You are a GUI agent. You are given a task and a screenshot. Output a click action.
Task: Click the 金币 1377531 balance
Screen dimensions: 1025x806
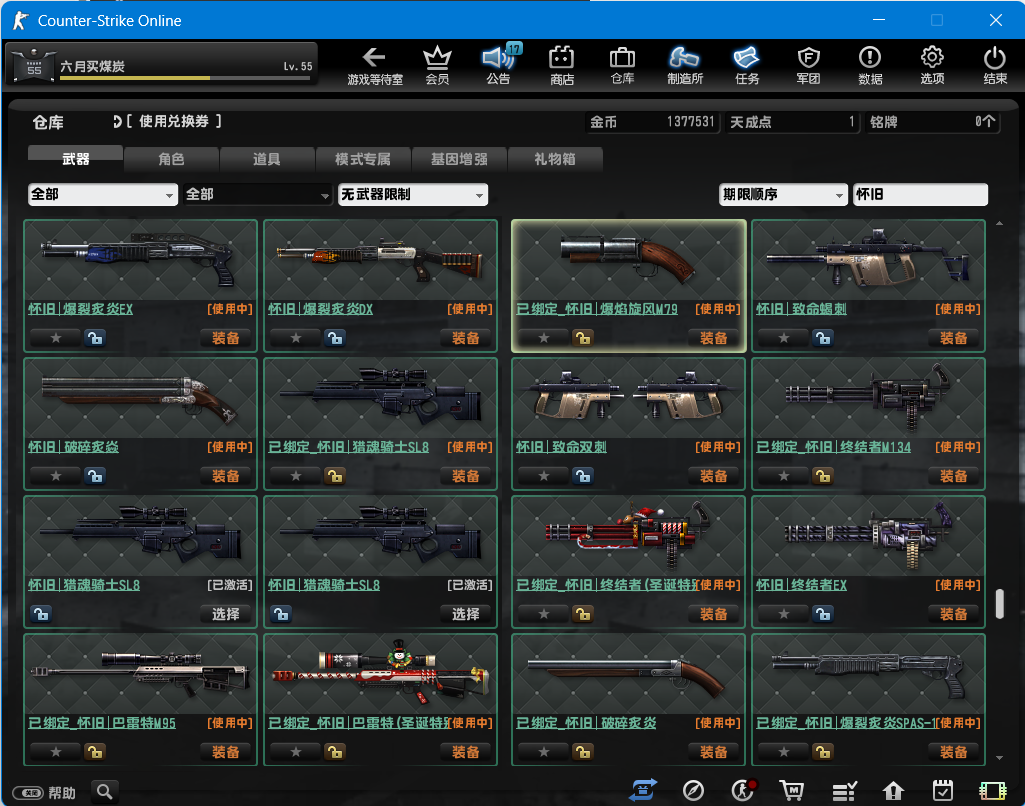click(x=652, y=122)
